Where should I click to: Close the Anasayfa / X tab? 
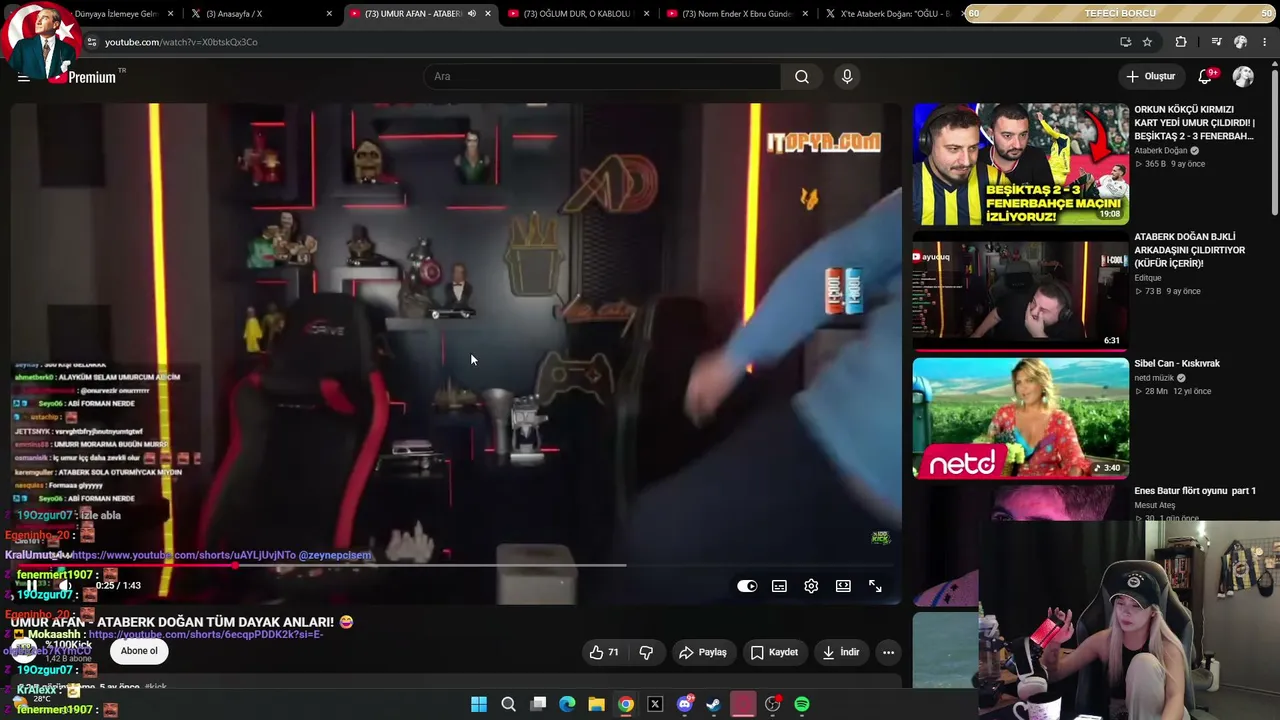(329, 14)
